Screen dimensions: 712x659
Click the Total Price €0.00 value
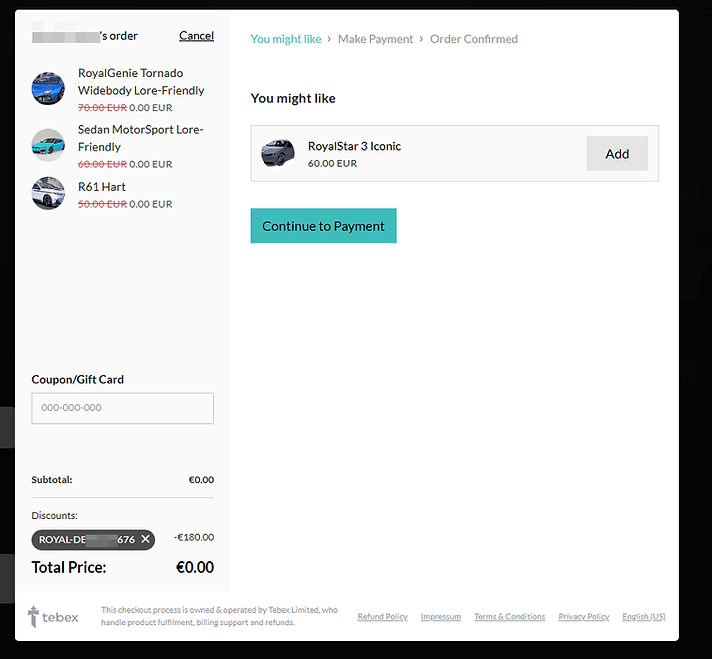[195, 567]
